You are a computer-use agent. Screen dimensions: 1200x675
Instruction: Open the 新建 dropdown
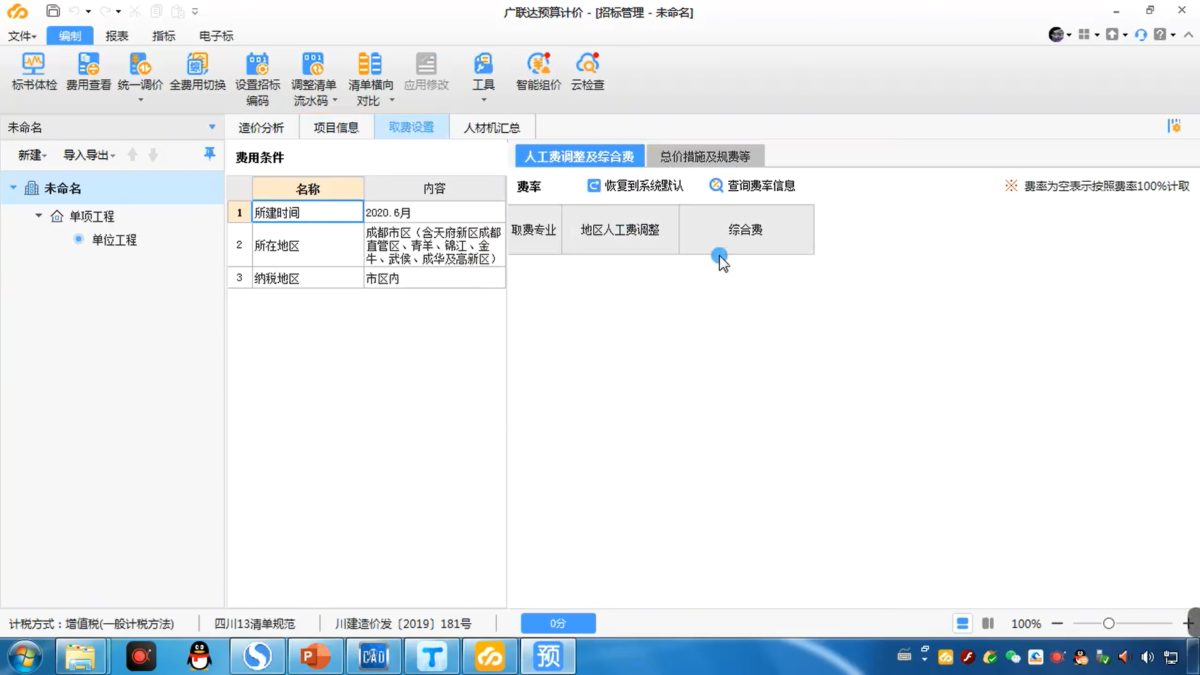(32, 155)
